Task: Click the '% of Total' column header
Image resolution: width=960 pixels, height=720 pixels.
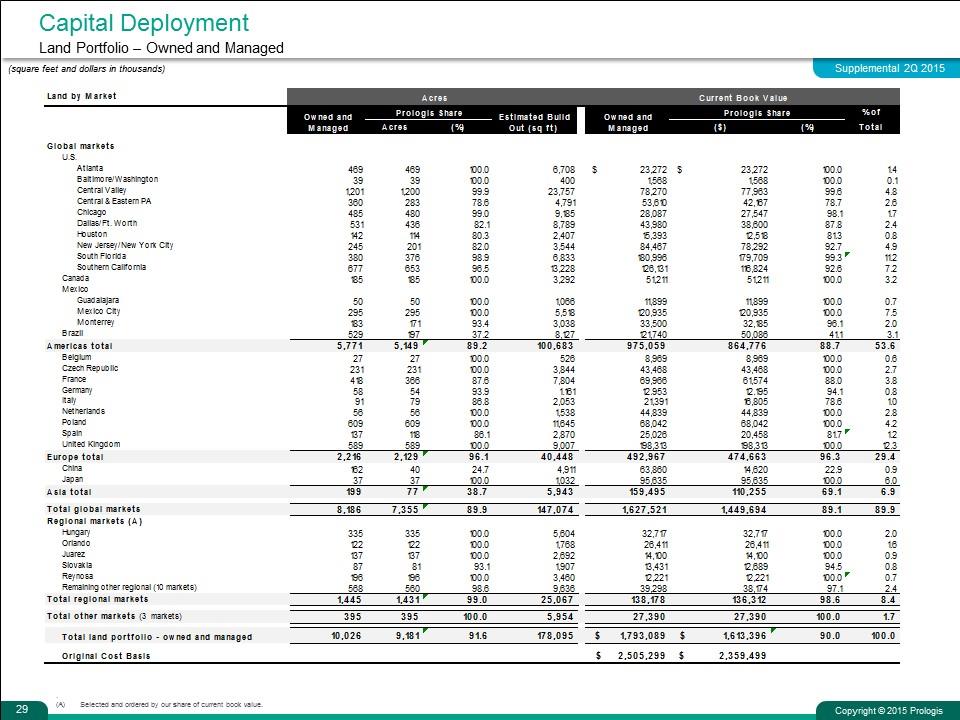Action: coord(871,119)
